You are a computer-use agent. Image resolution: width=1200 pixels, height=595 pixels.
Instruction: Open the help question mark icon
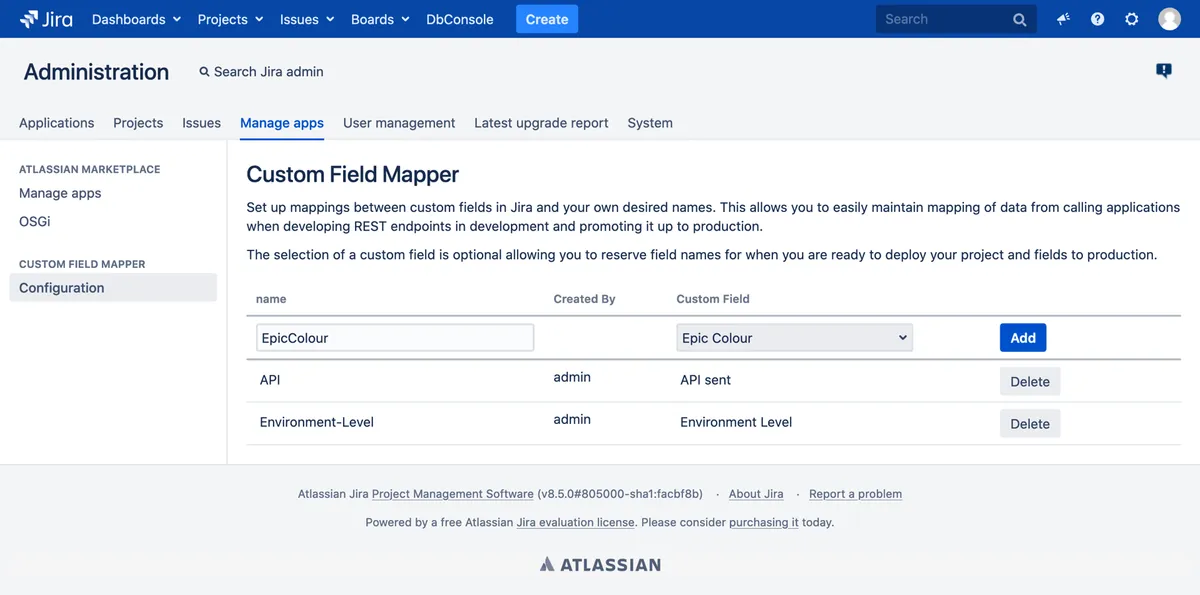point(1097,19)
